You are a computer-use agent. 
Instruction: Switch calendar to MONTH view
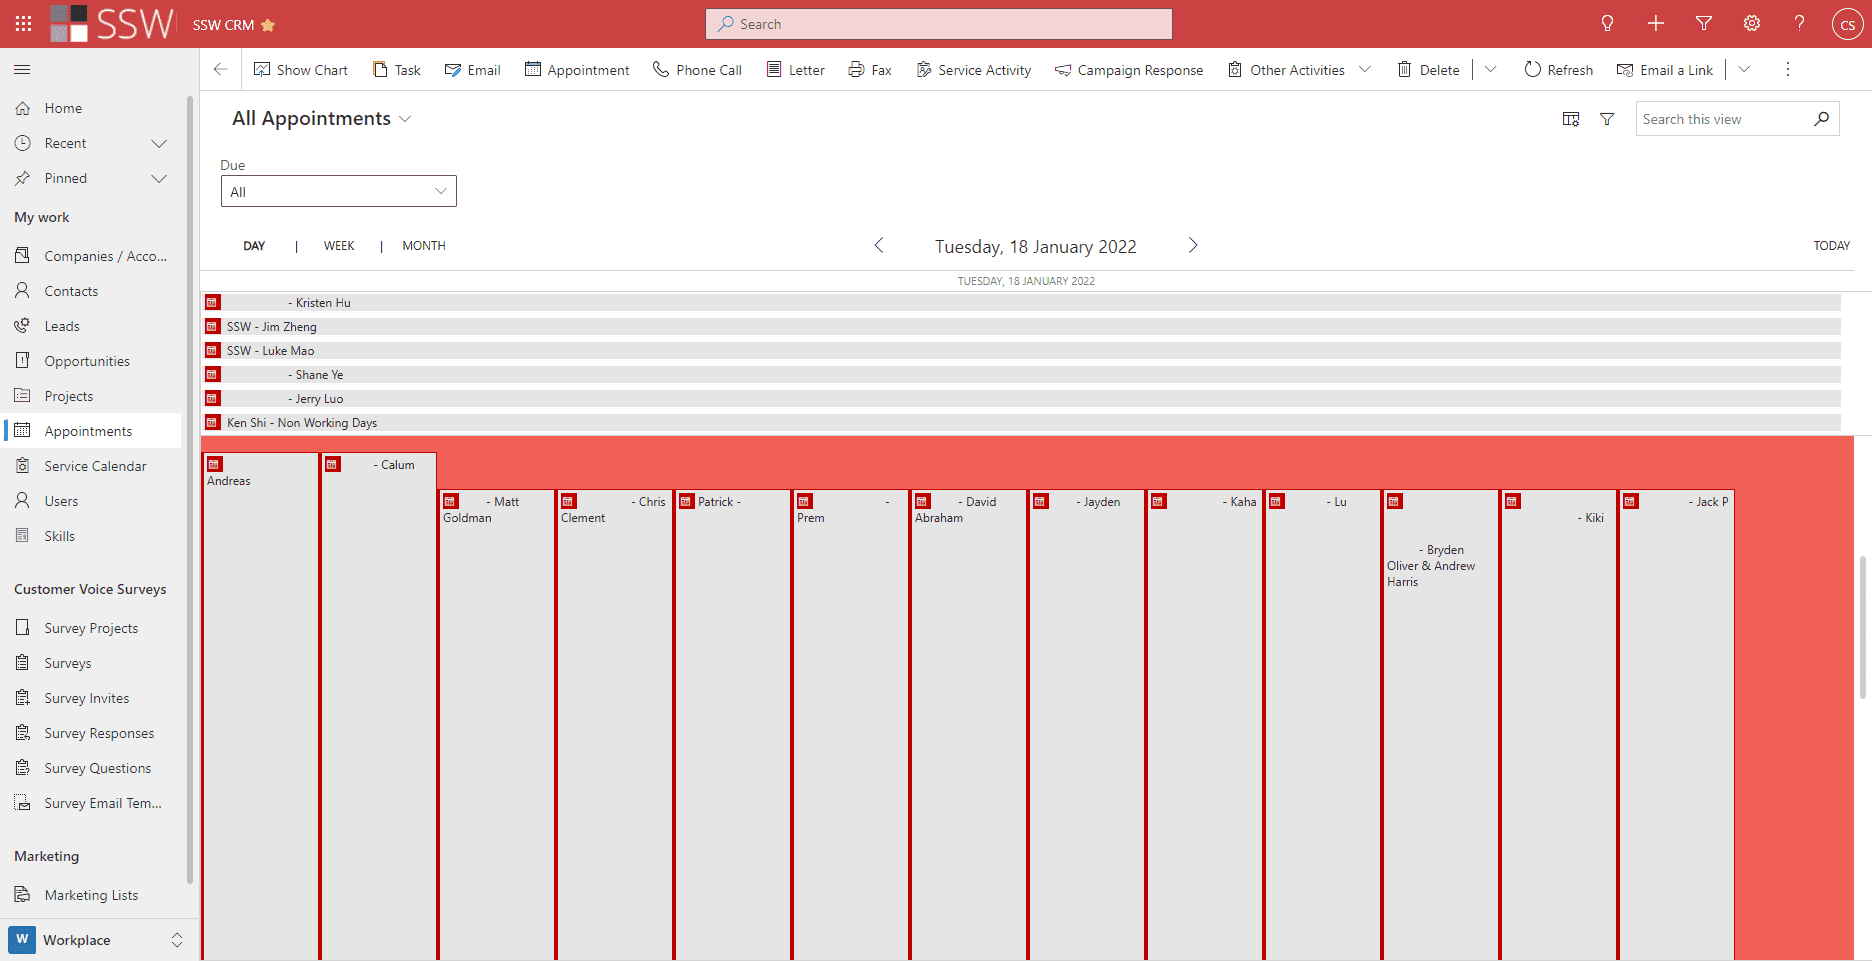(x=423, y=246)
